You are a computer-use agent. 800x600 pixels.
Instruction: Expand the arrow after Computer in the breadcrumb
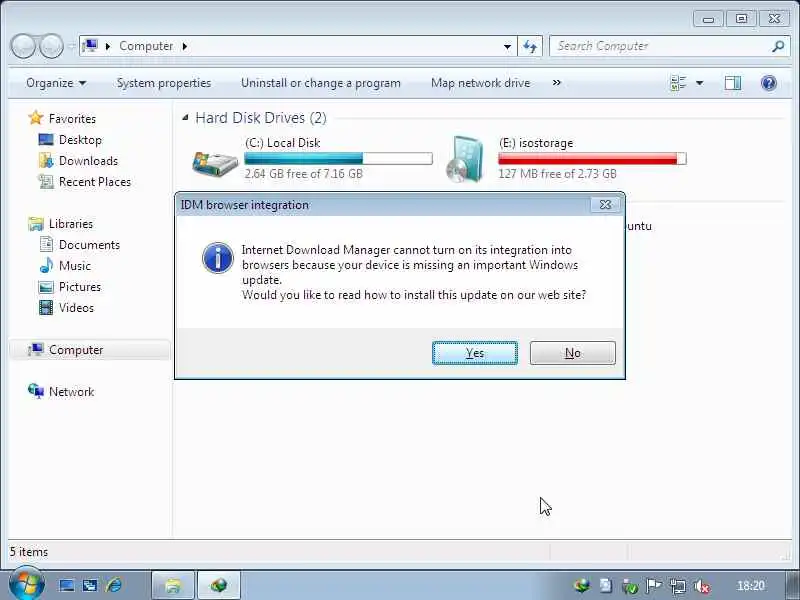coord(185,46)
